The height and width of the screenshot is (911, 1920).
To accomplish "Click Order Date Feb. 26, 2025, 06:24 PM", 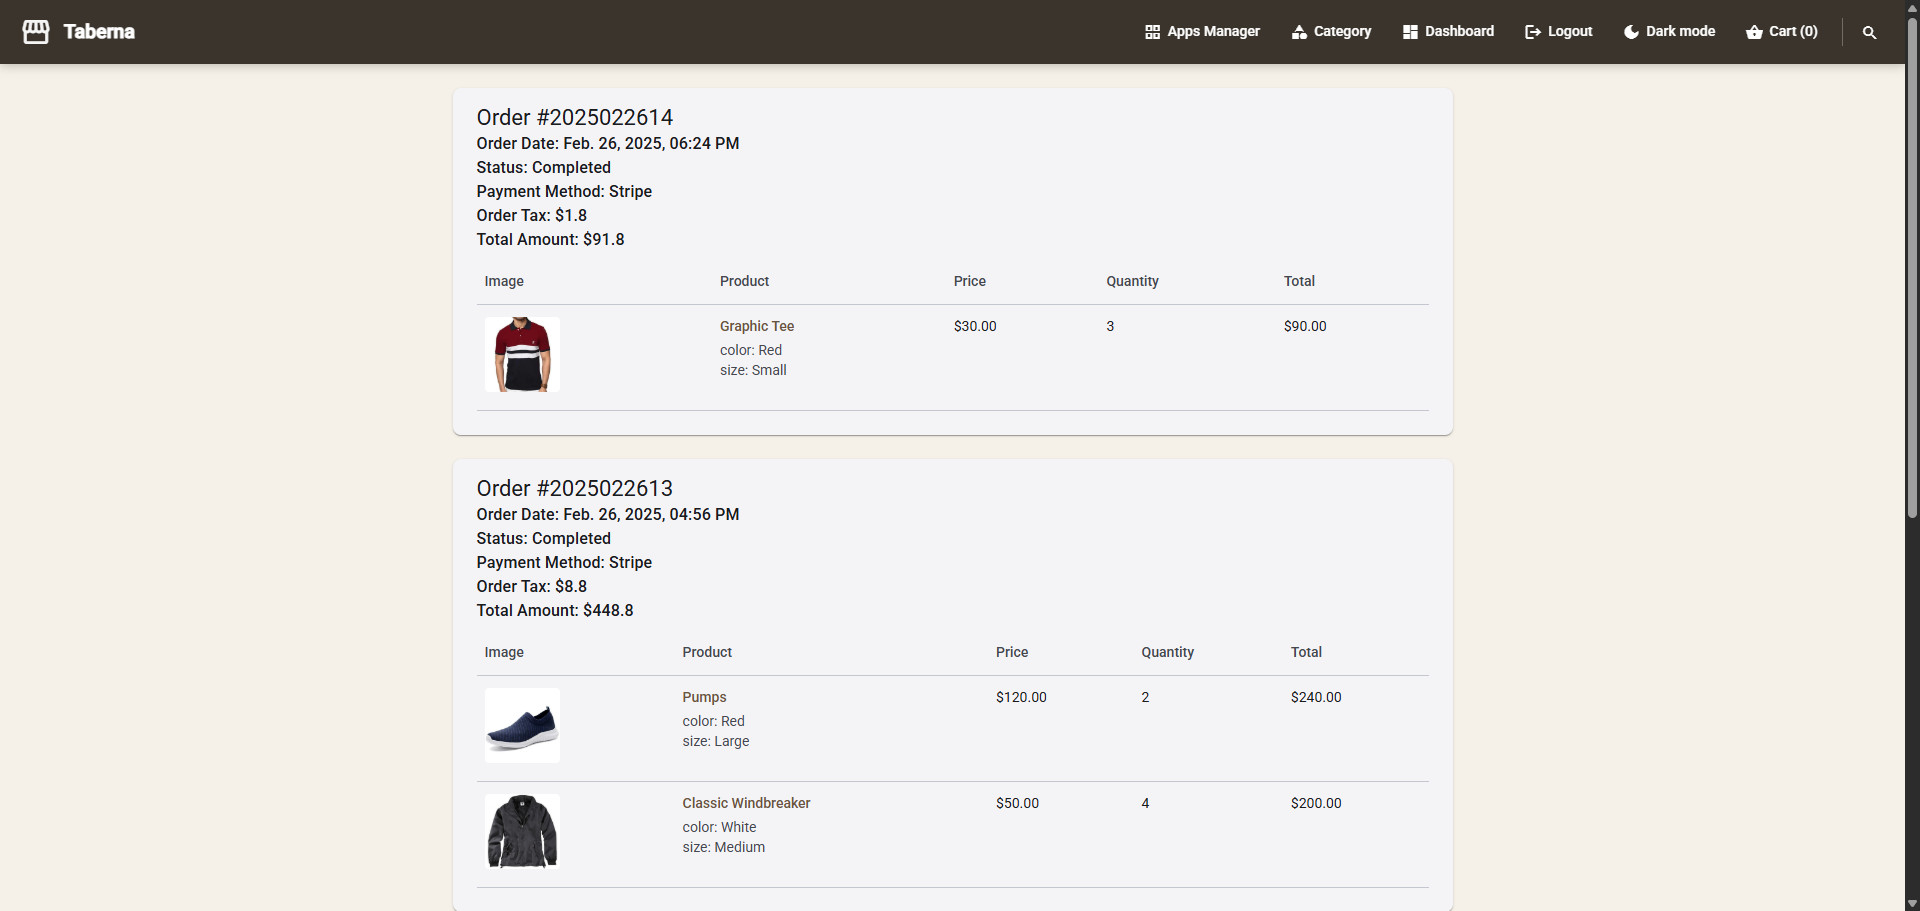I will point(608,143).
